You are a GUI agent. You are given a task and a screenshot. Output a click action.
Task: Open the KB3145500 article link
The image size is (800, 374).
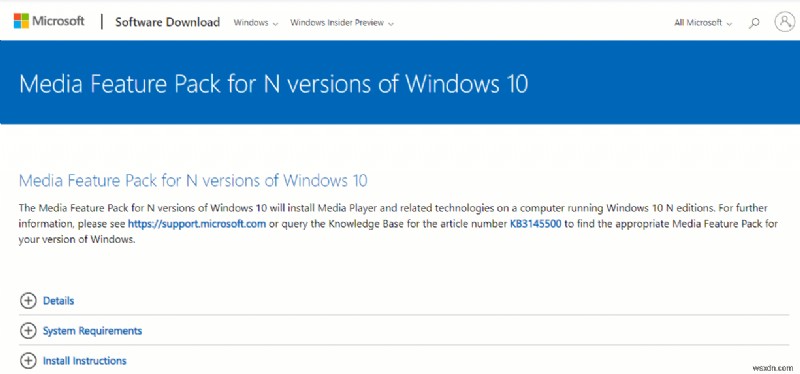[x=536, y=223]
